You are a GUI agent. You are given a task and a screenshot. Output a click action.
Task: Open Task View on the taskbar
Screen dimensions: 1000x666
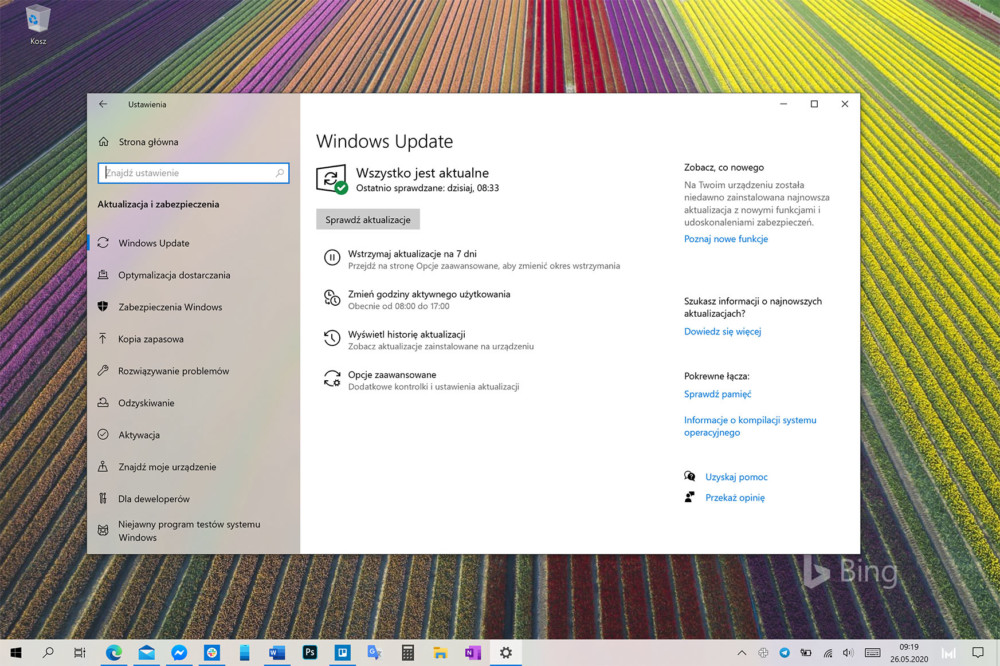80,653
